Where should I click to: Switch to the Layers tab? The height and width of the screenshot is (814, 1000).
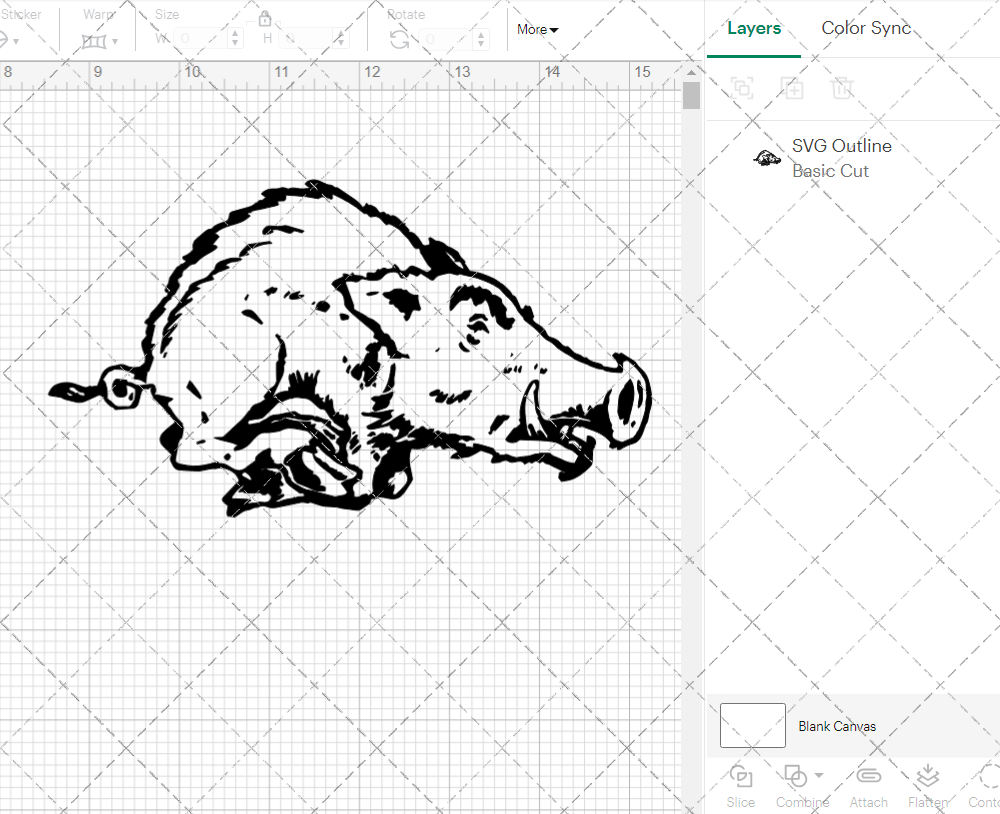click(x=755, y=28)
